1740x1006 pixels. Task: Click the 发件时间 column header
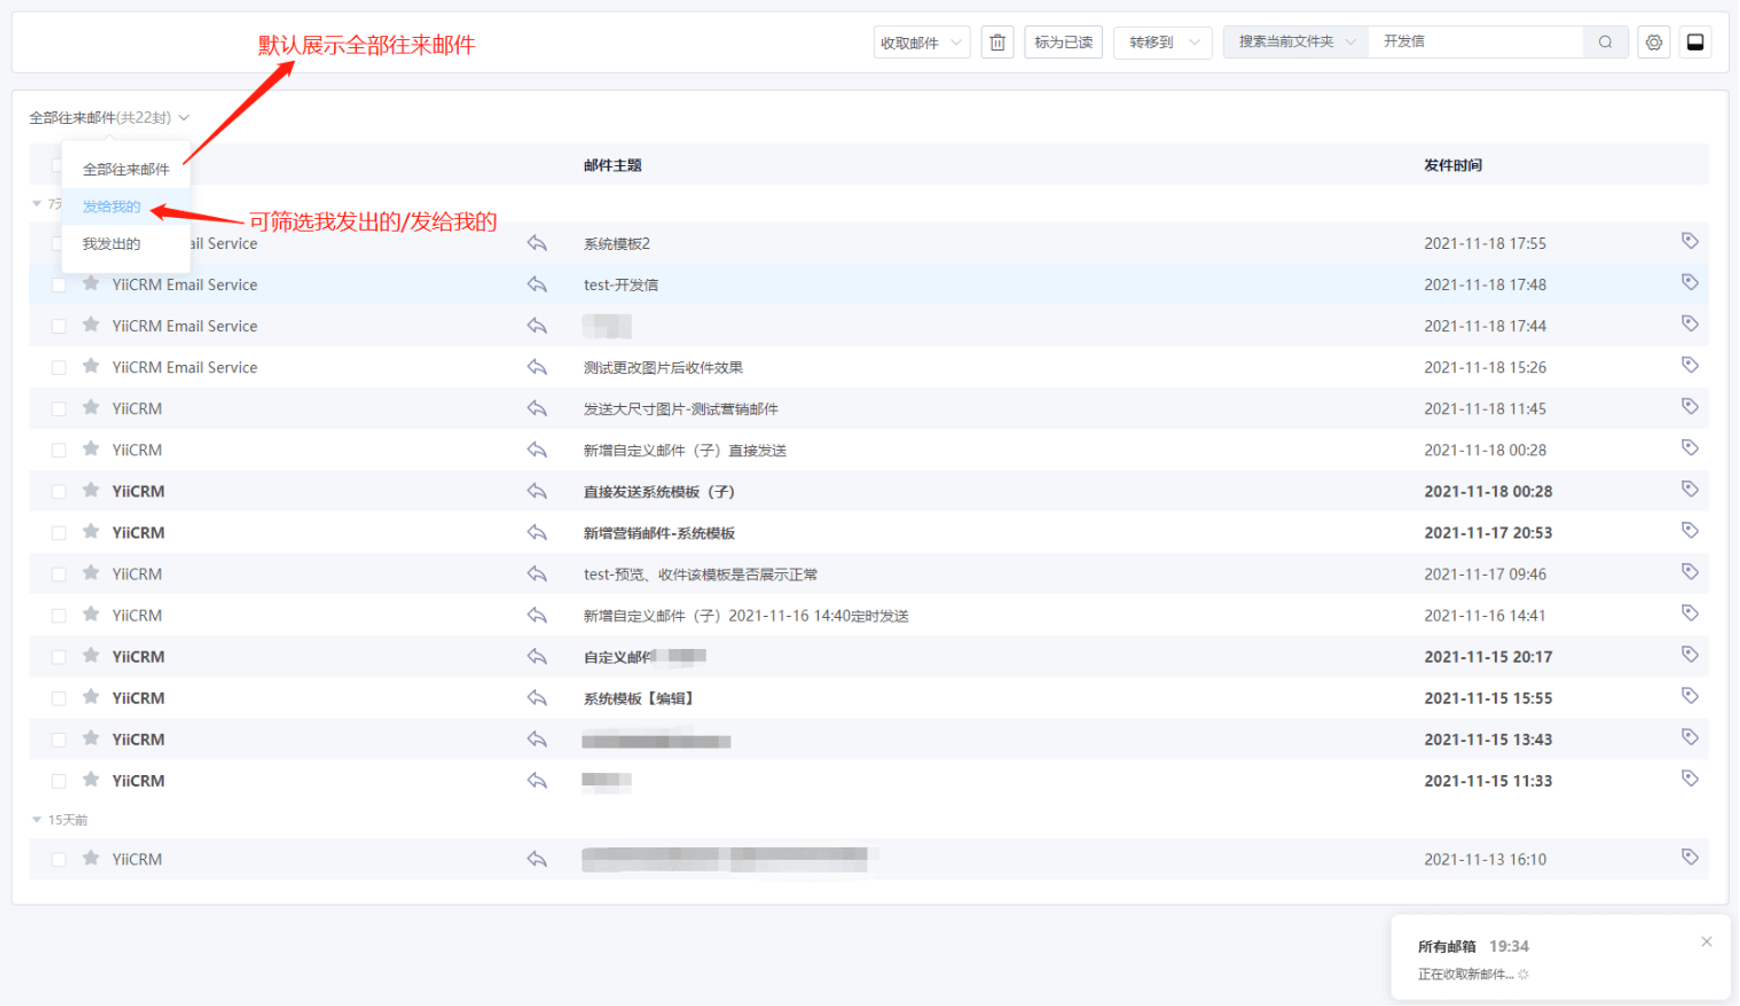point(1453,165)
